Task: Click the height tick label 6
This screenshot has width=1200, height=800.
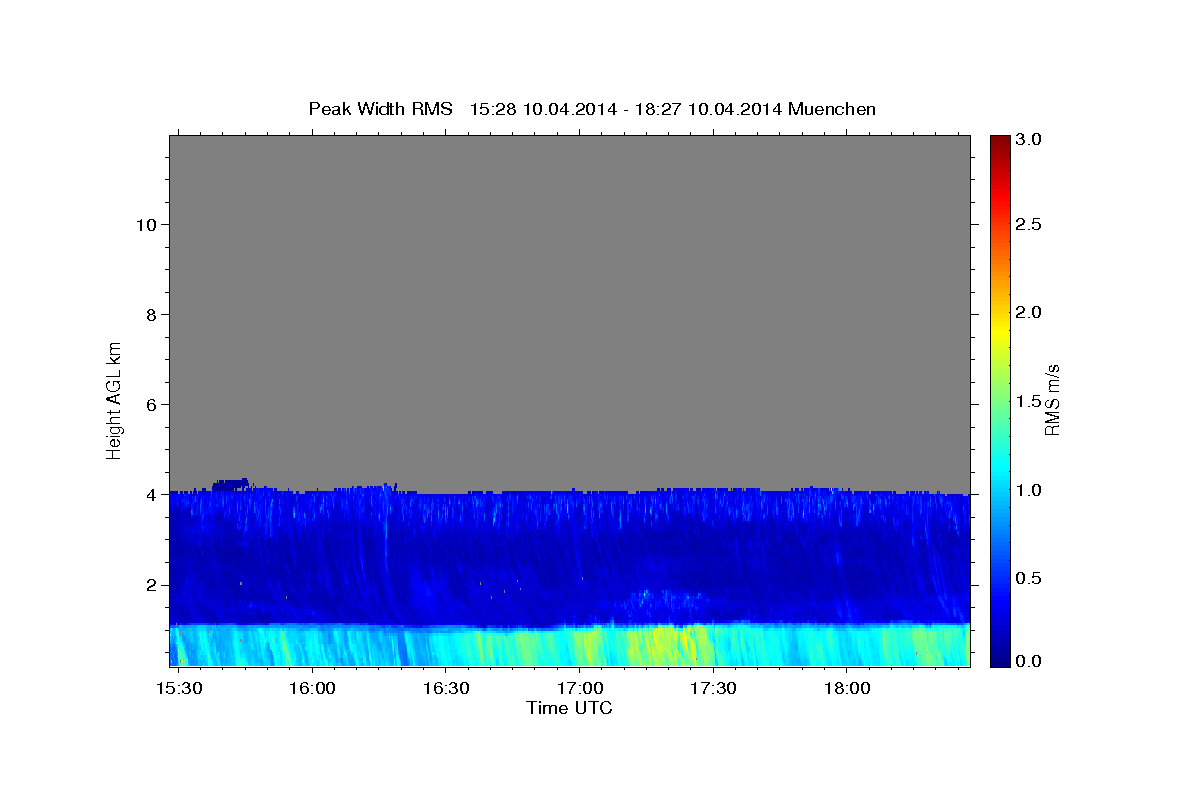Action: click(149, 404)
